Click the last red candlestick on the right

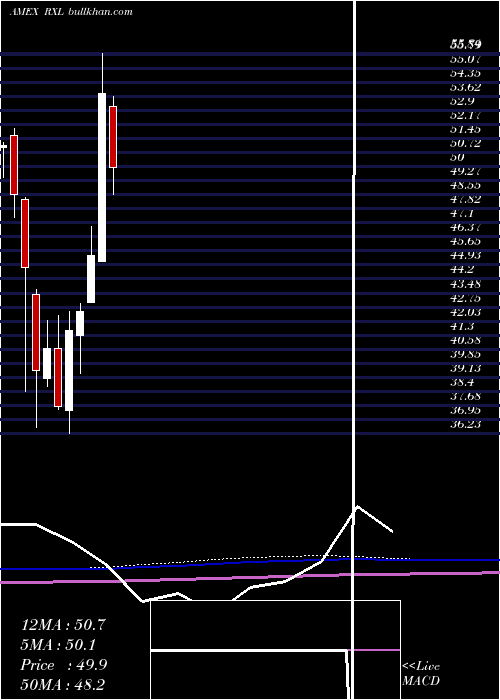pos(113,137)
